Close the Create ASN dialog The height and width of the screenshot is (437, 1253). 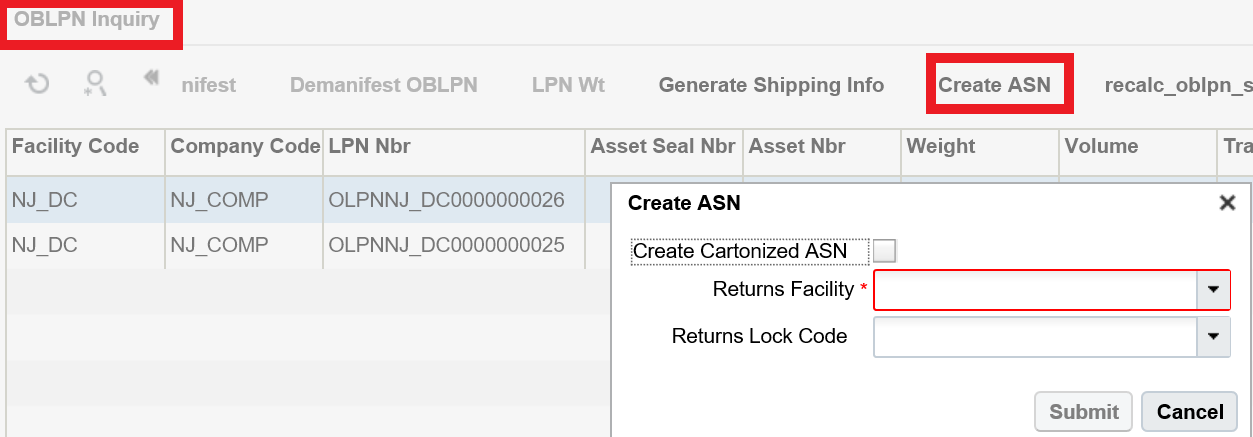coord(1227,203)
